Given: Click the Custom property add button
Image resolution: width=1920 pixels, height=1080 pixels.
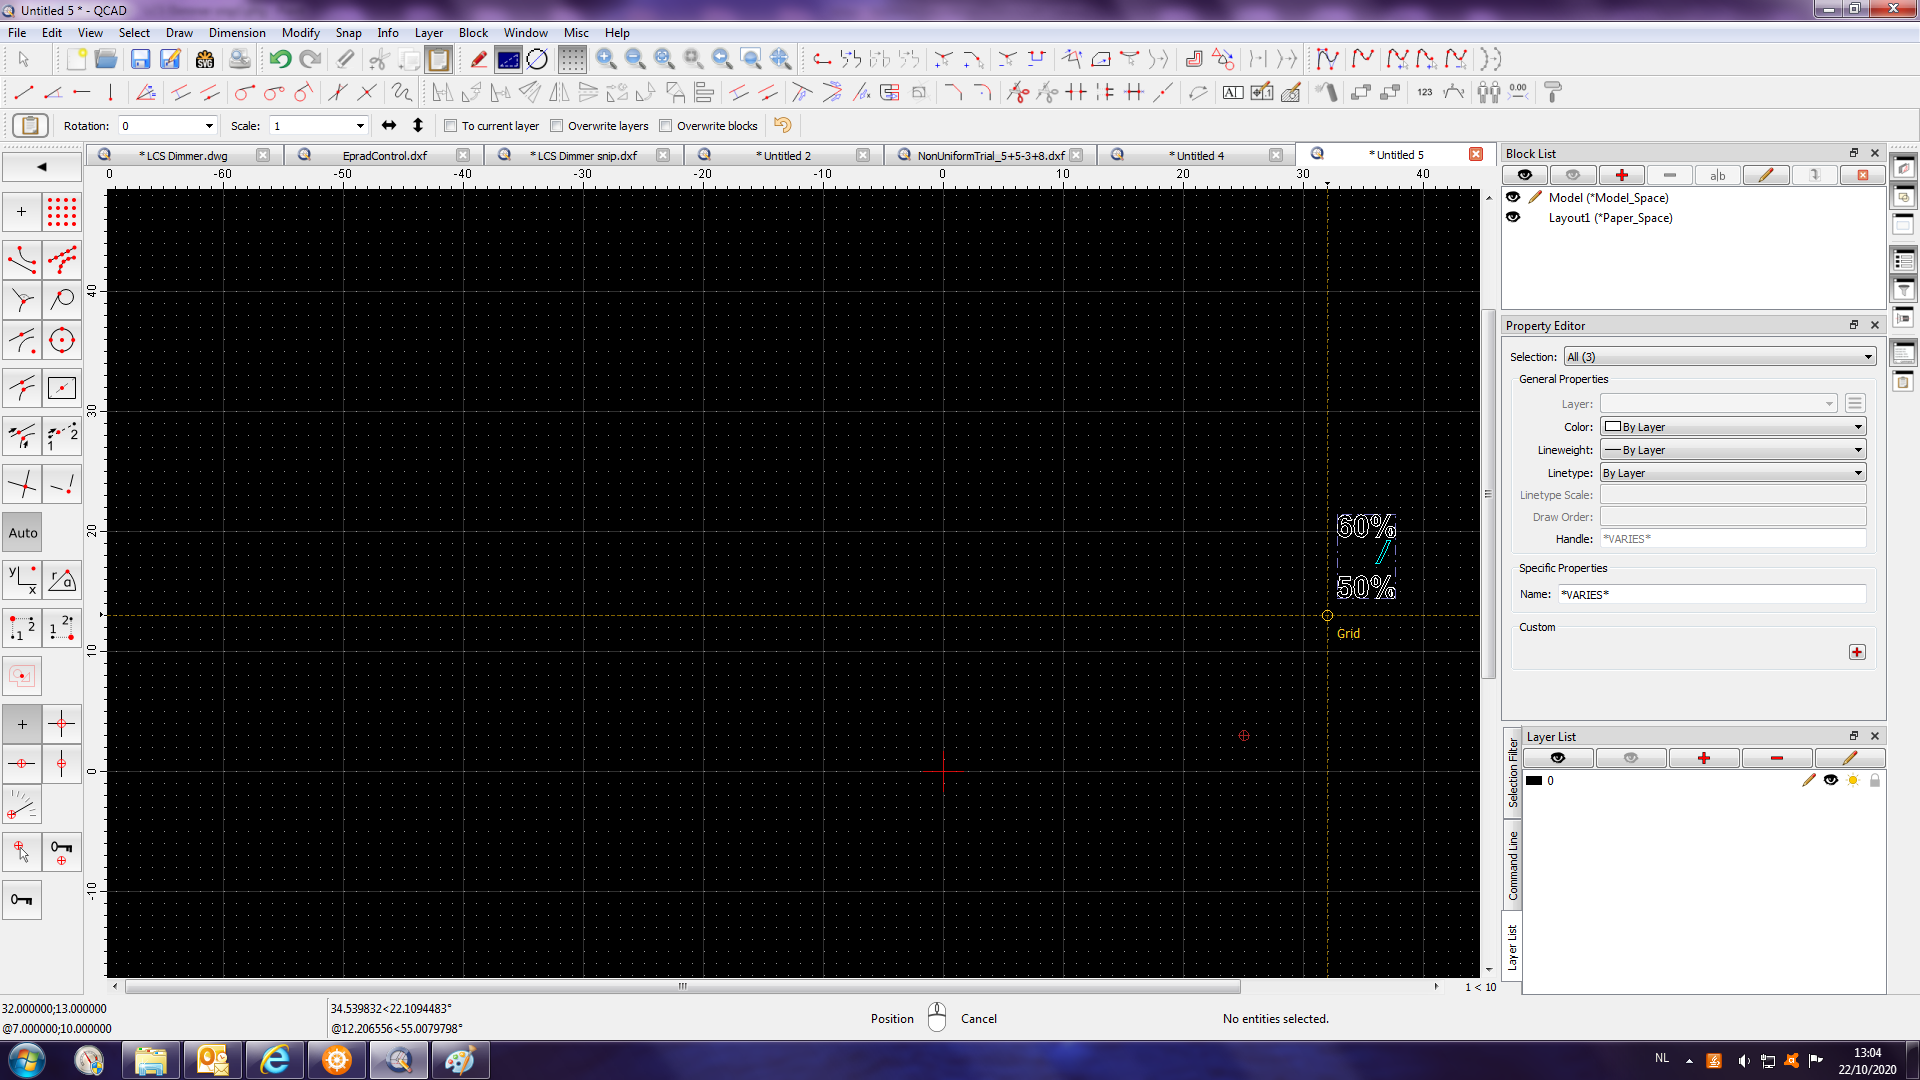Looking at the screenshot, I should pos(1856,652).
